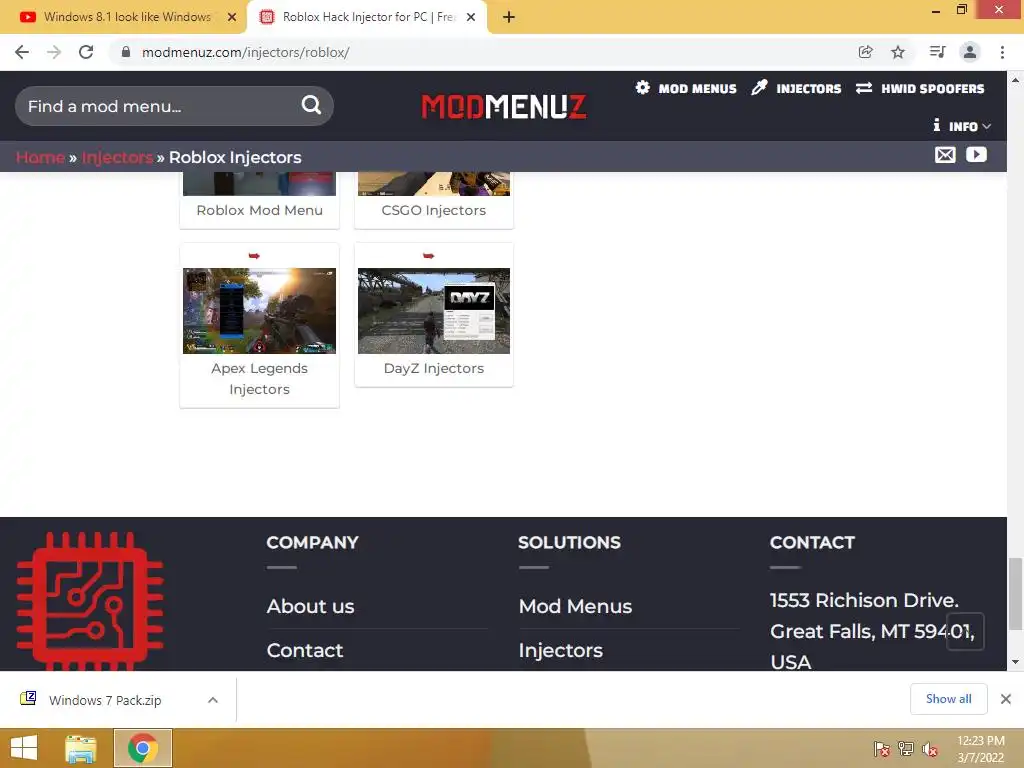1024x768 pixels.
Task: Click the share page icon in address bar
Action: (x=866, y=52)
